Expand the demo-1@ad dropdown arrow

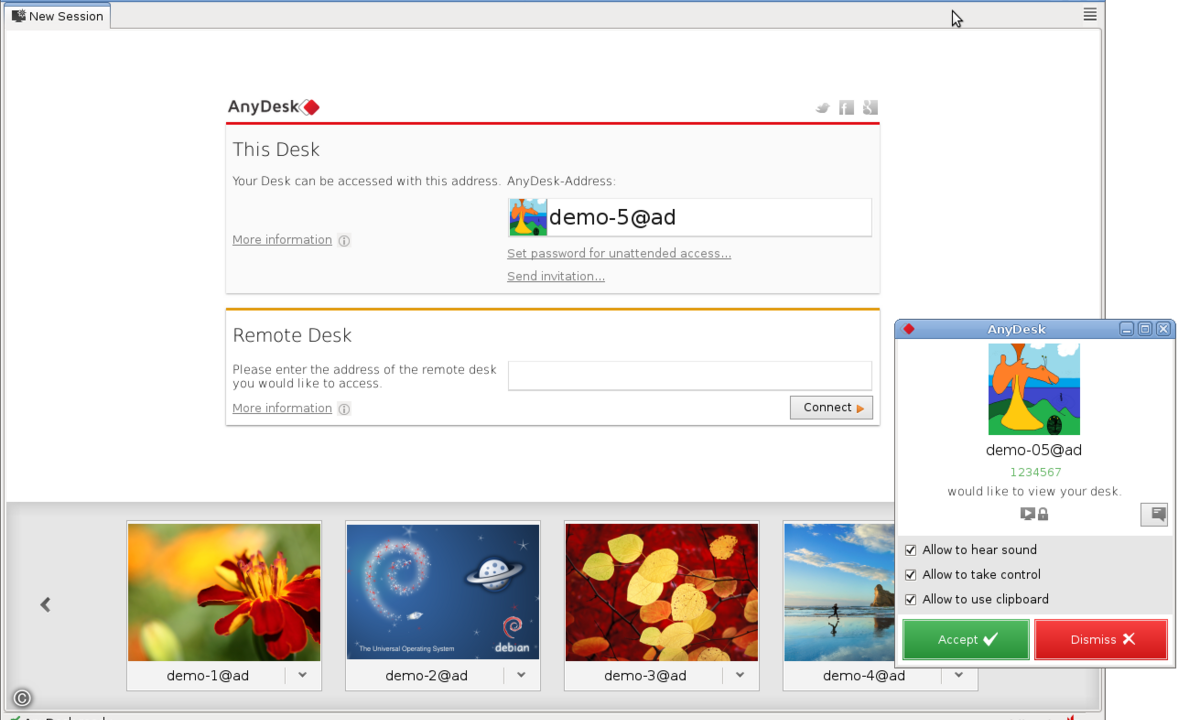303,675
